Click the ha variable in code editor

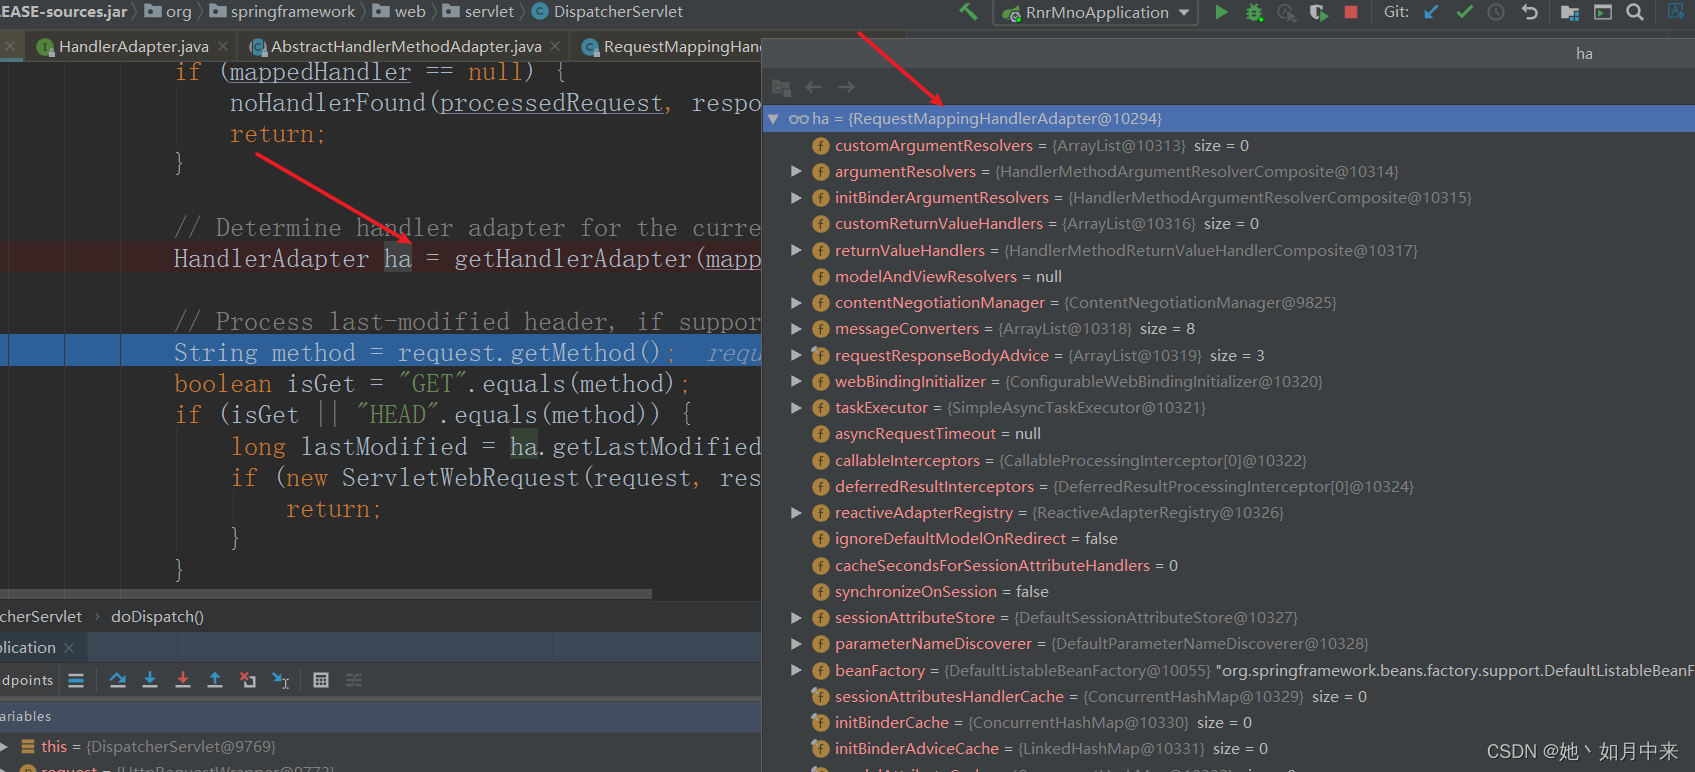pyautogui.click(x=397, y=259)
